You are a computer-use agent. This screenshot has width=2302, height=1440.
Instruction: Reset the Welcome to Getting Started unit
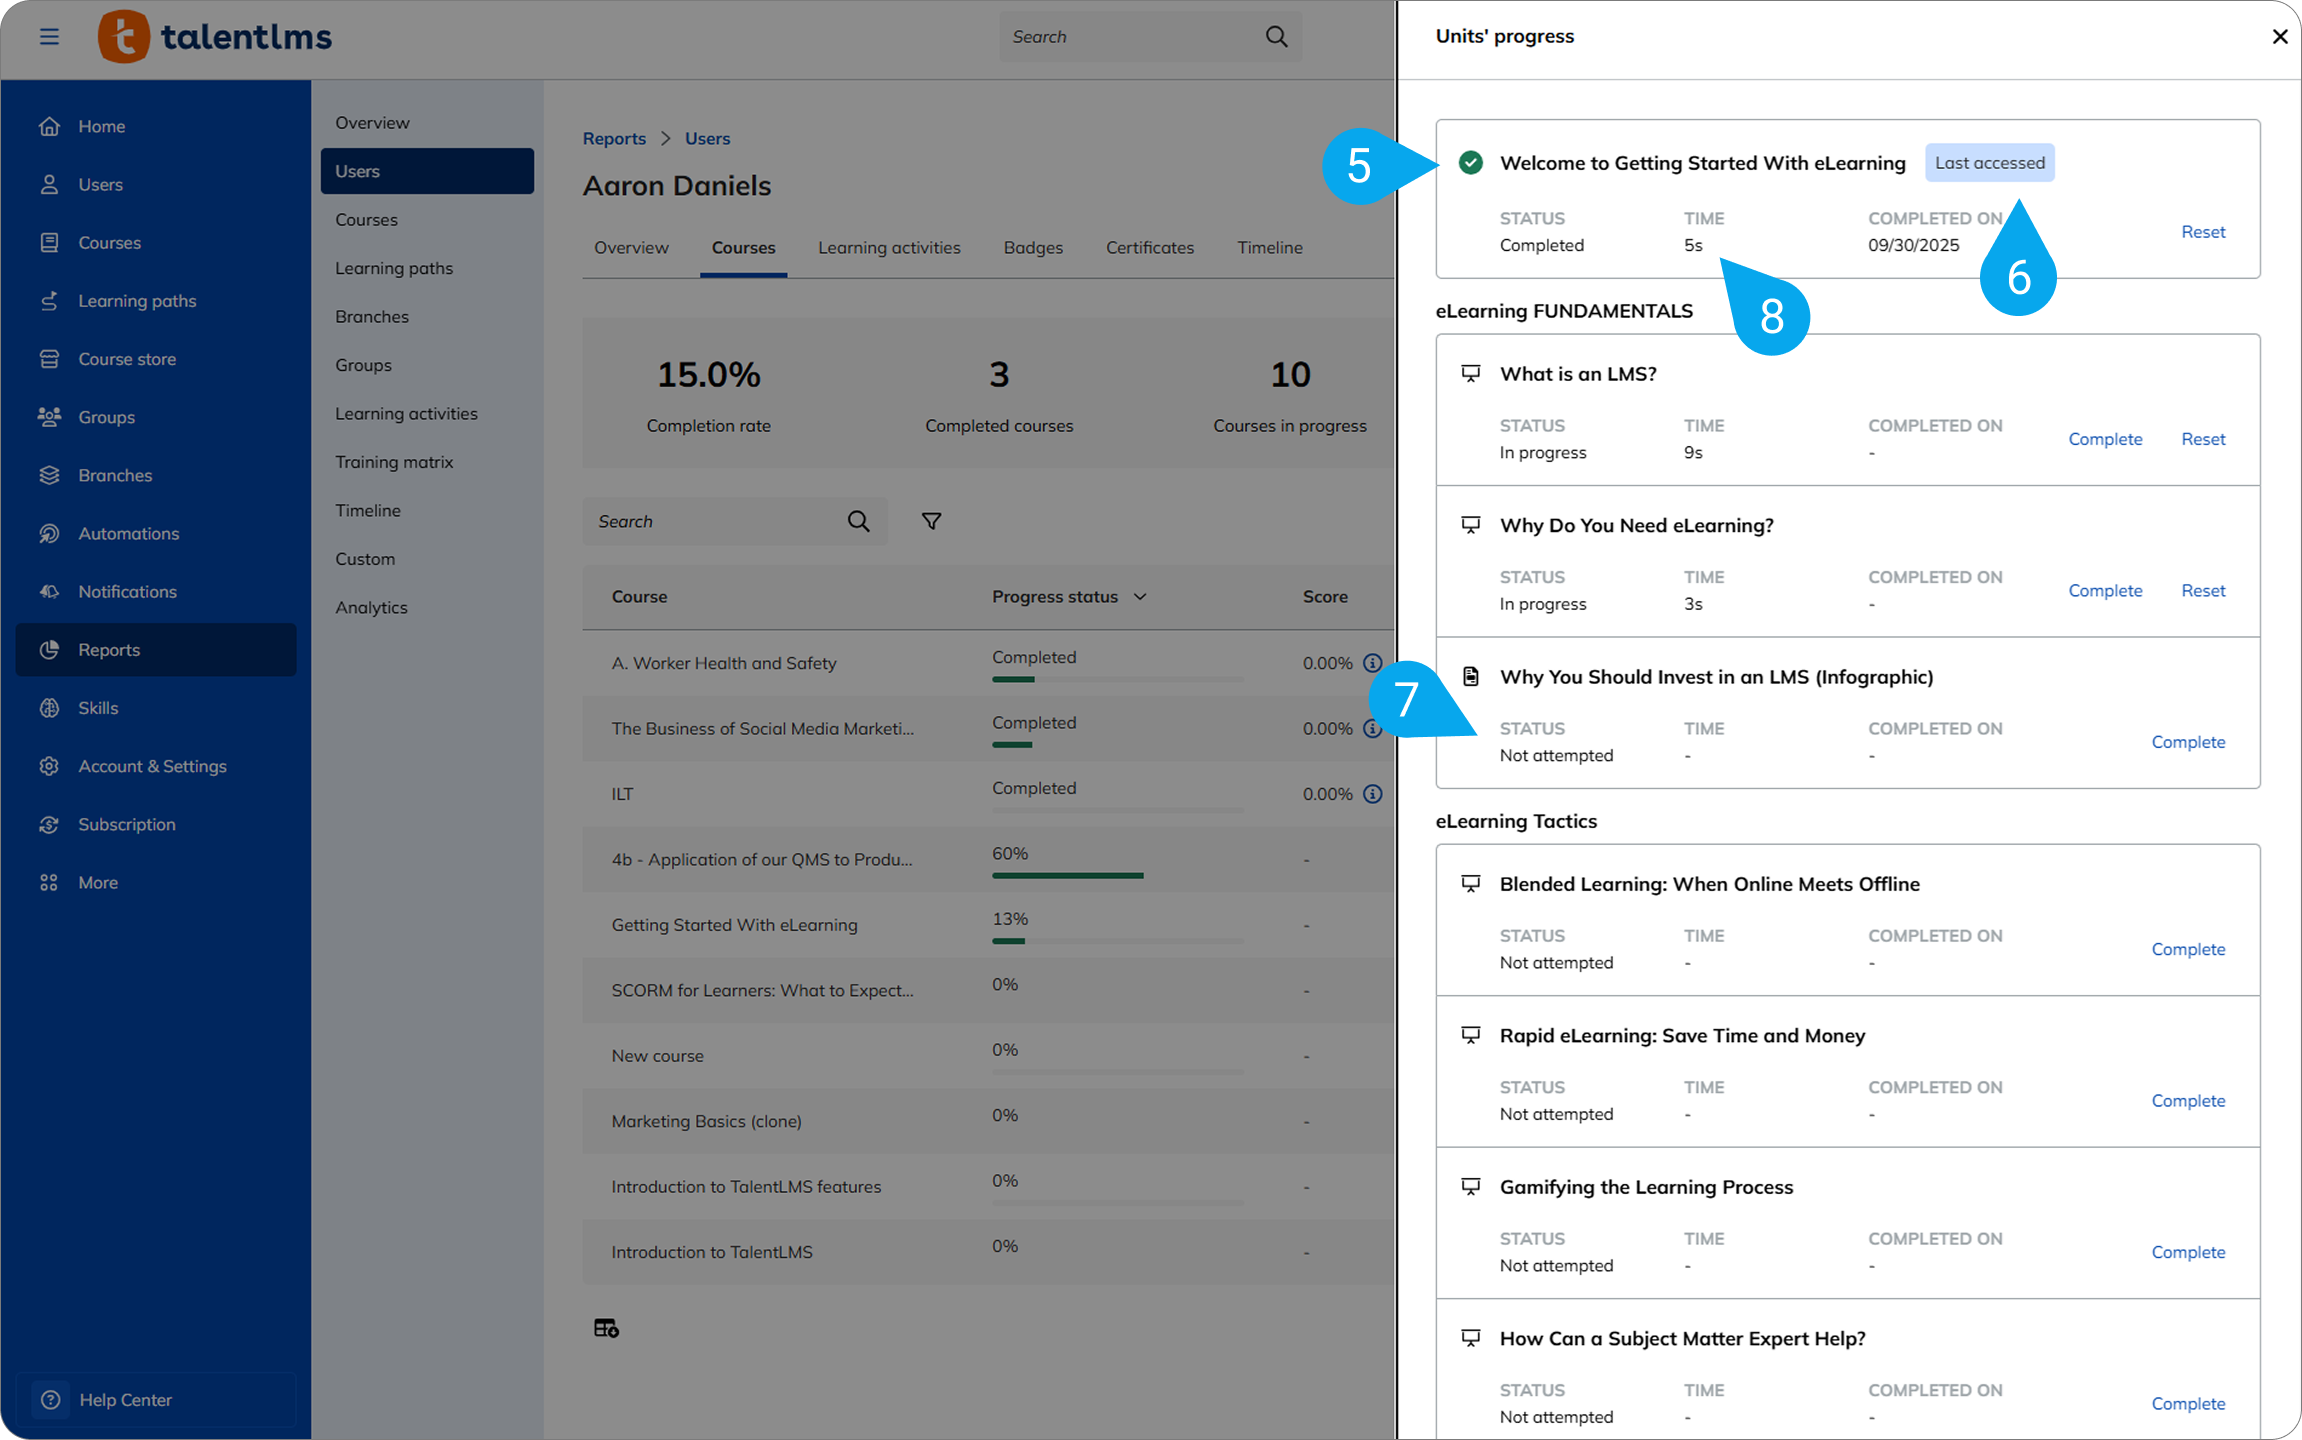pyautogui.click(x=2203, y=232)
